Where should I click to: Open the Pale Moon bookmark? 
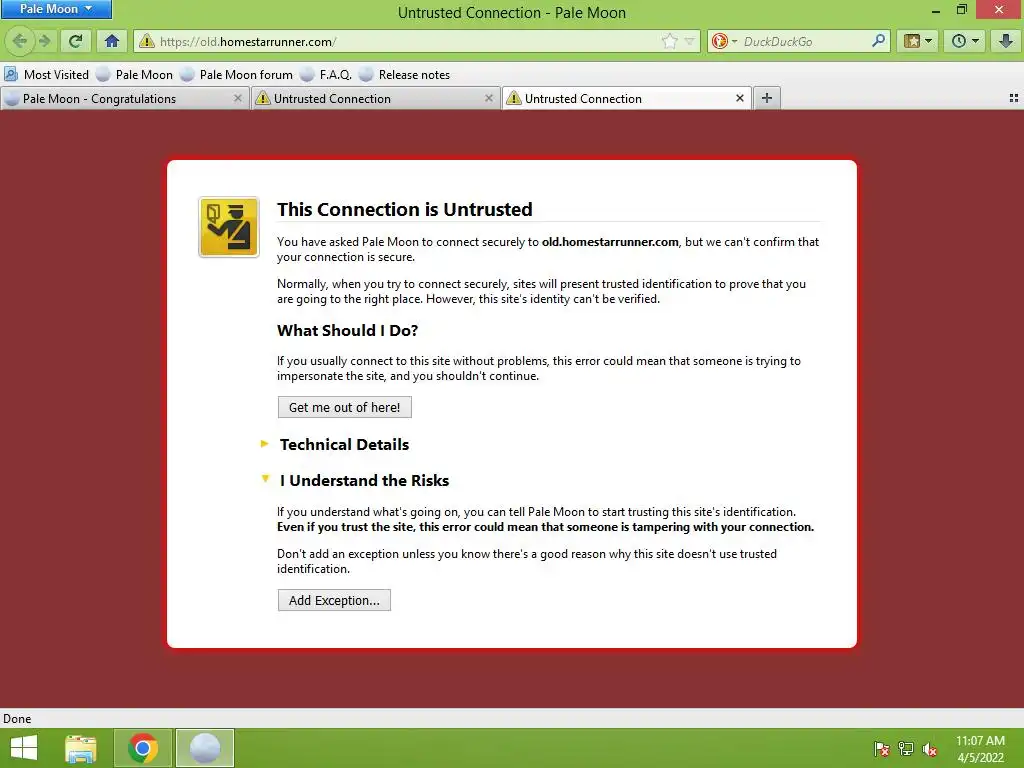[x=135, y=74]
